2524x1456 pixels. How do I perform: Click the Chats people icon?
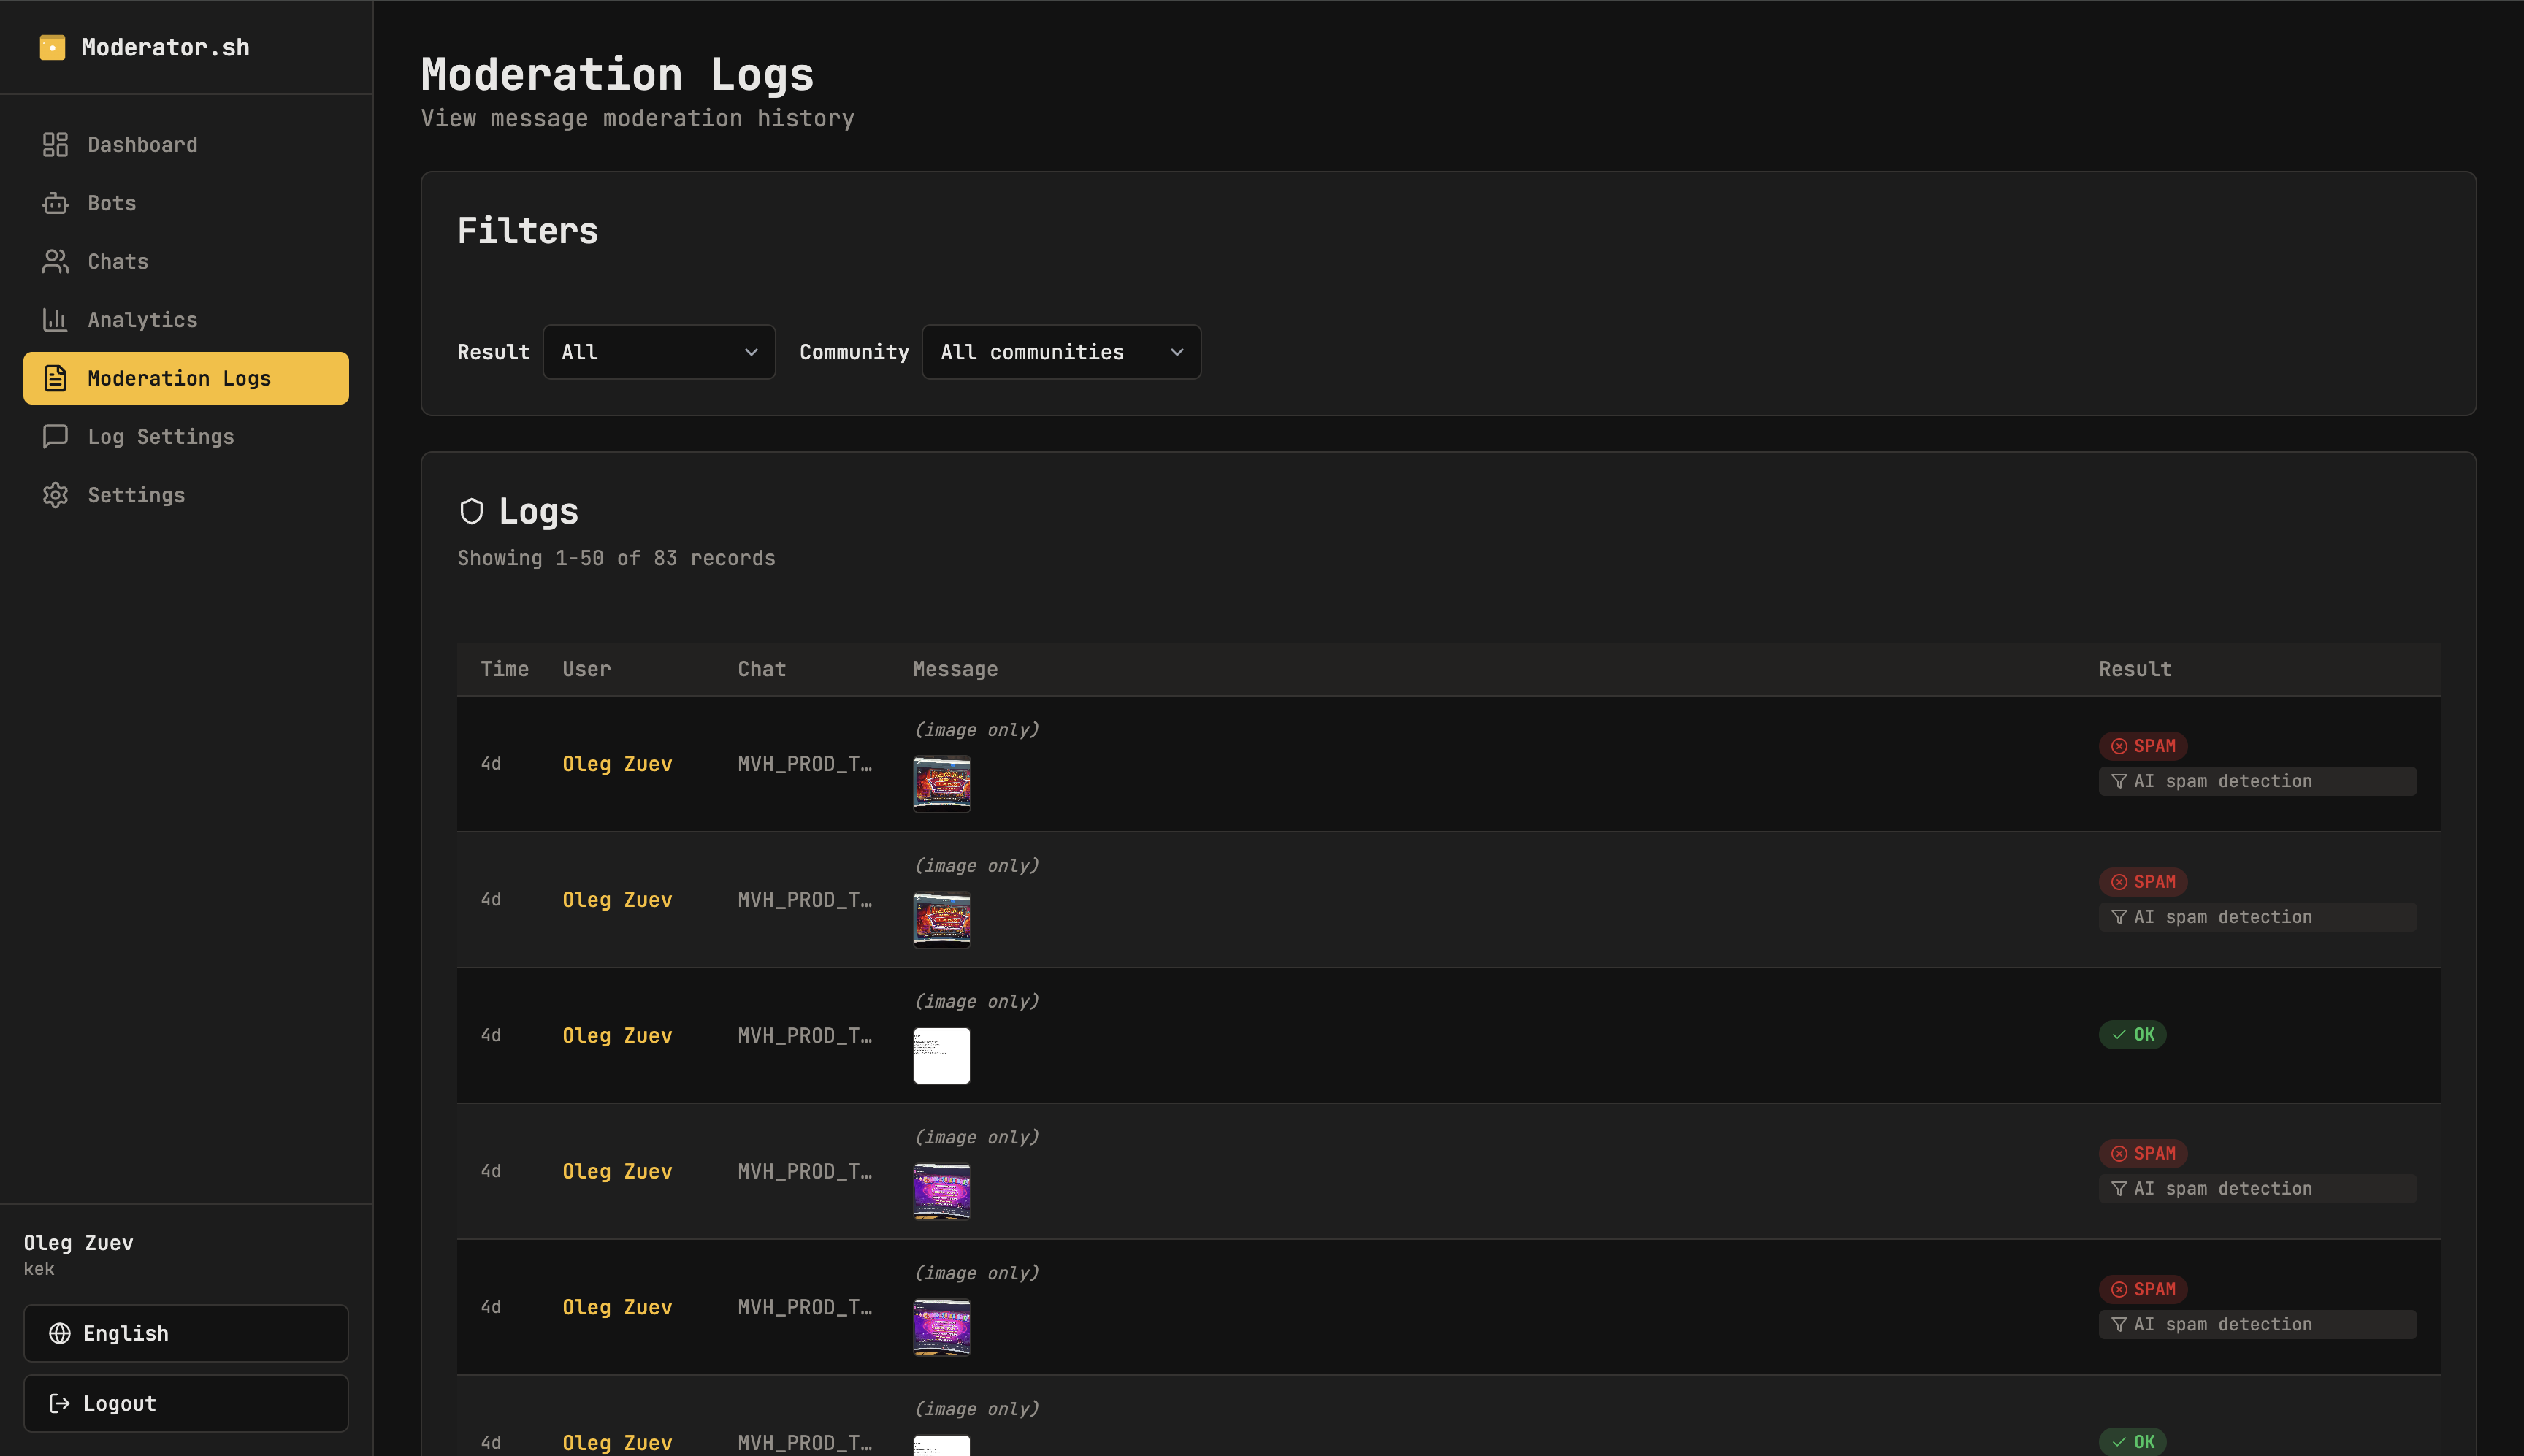click(x=56, y=261)
